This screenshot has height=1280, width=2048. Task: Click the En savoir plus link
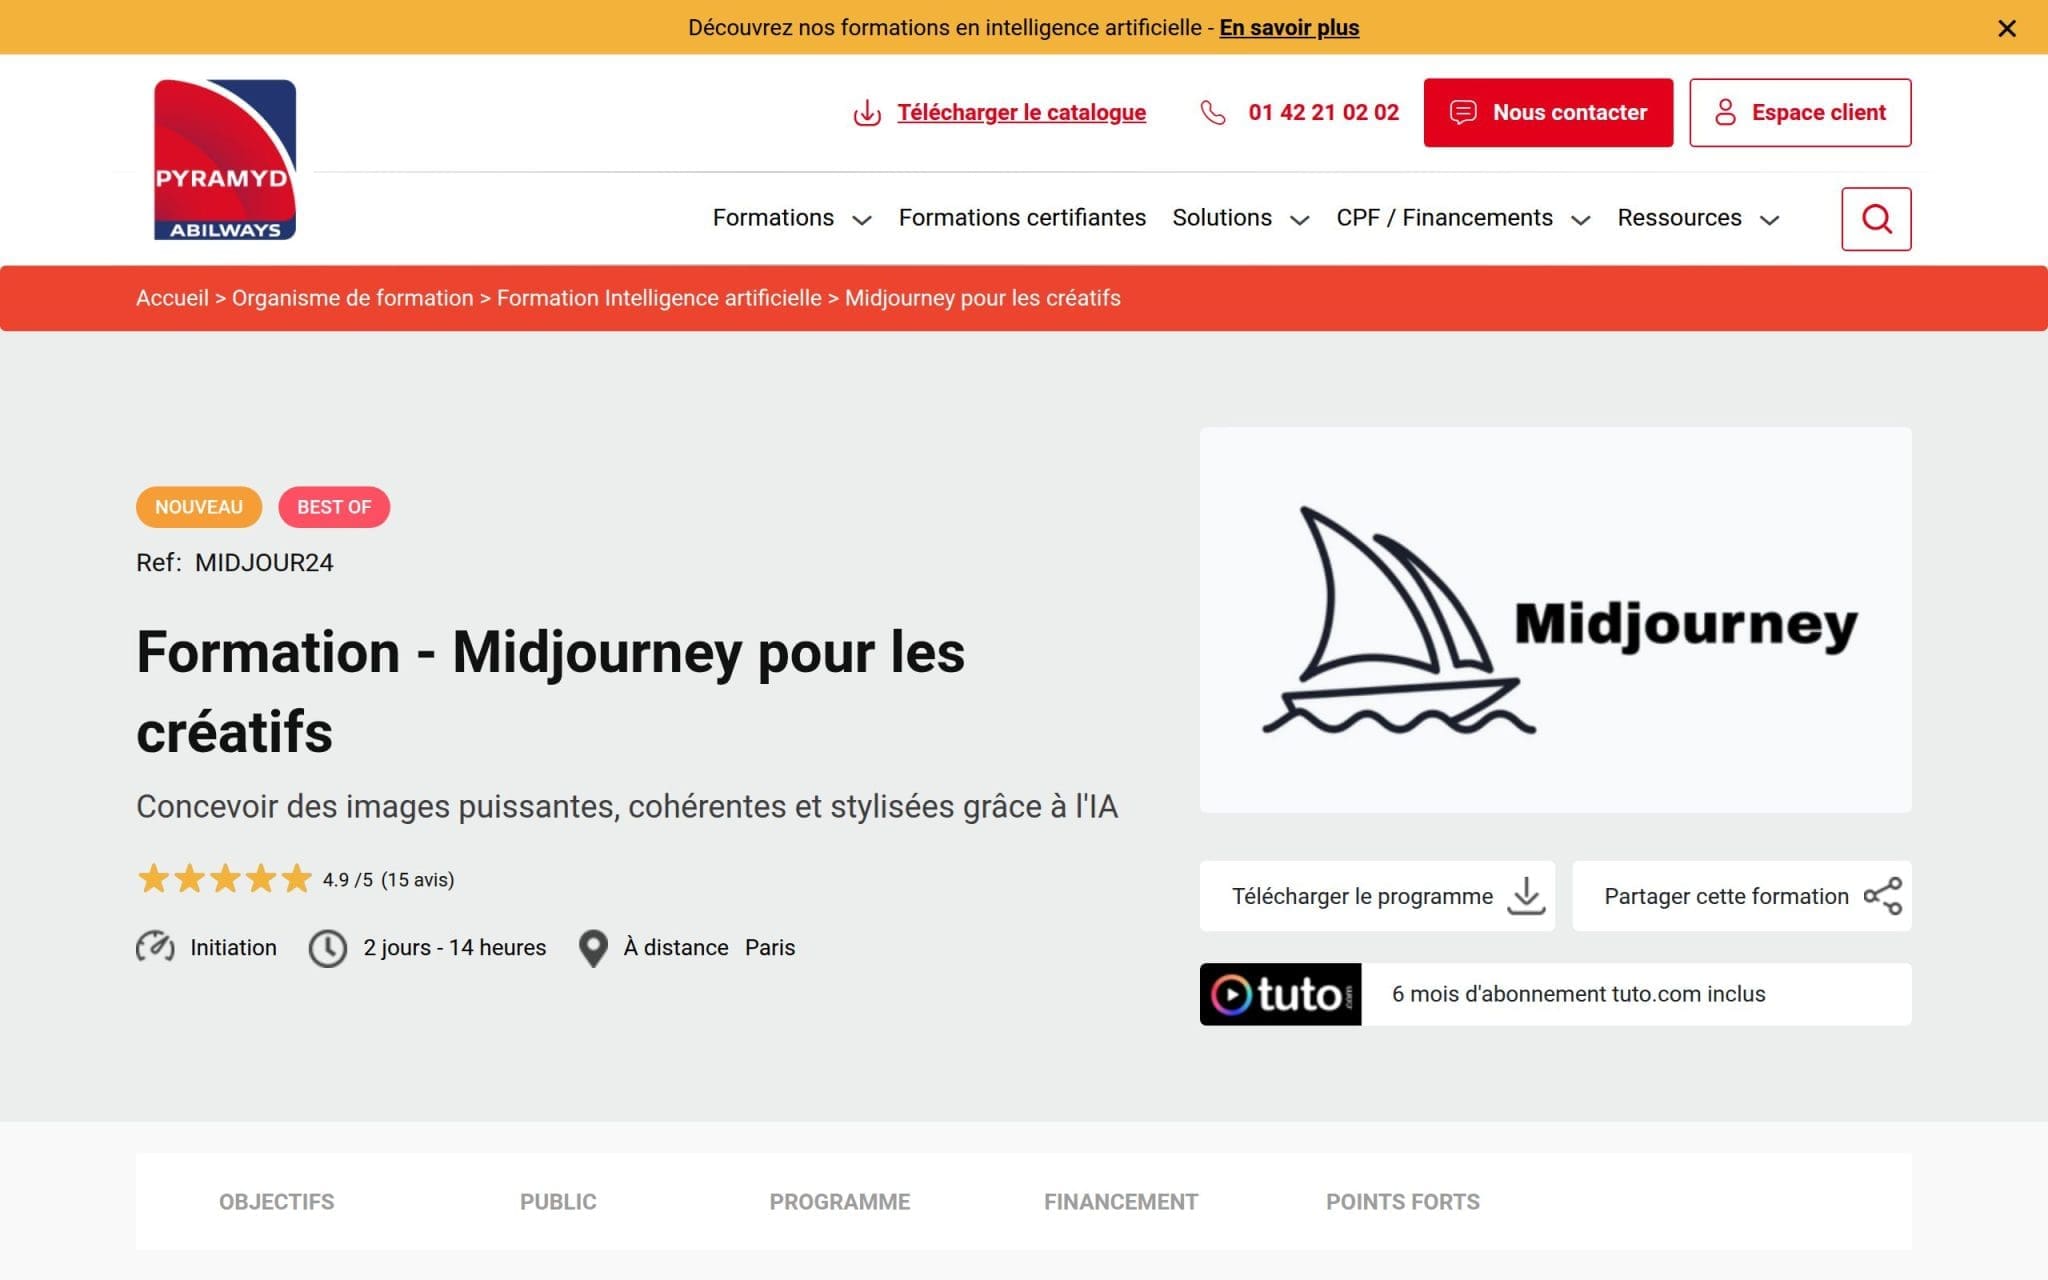coord(1288,28)
